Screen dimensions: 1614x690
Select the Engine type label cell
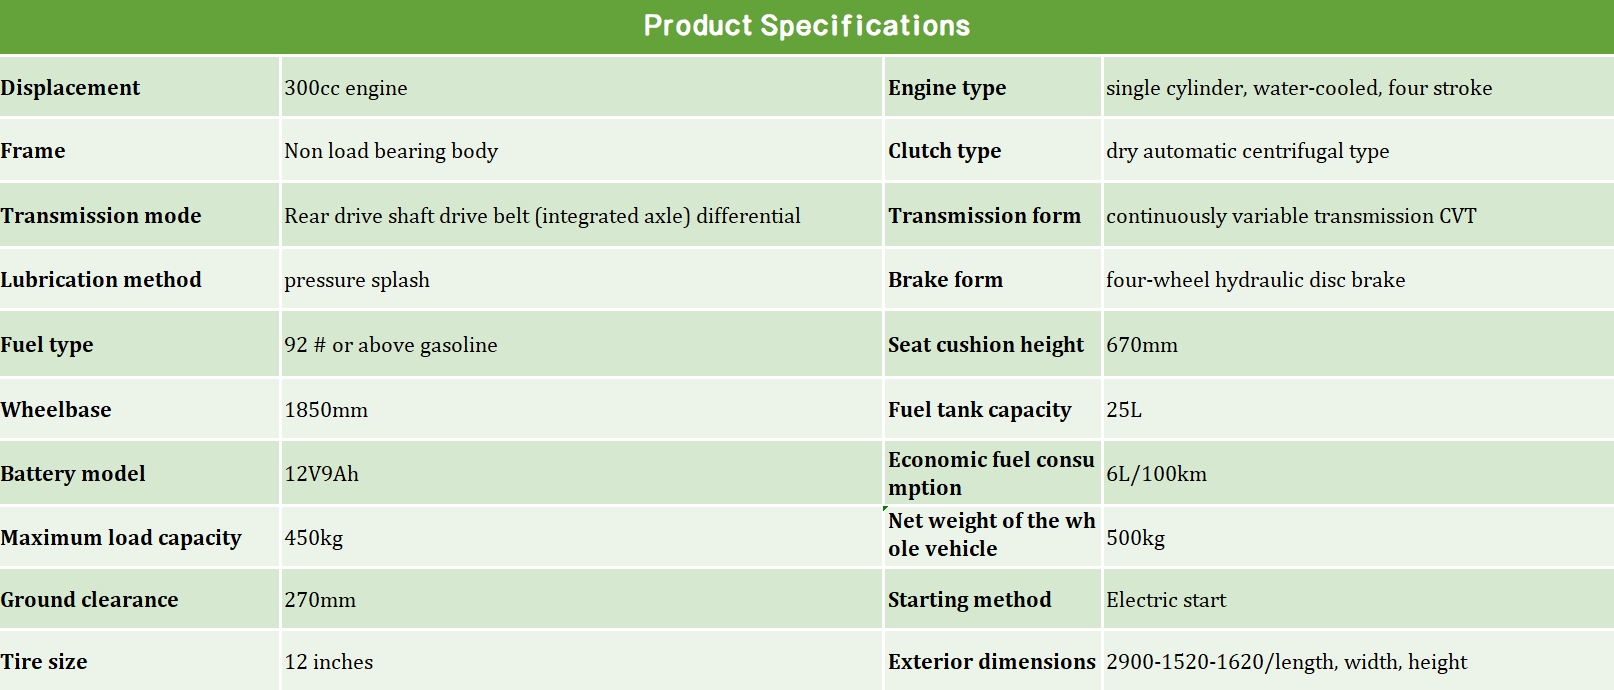(947, 88)
